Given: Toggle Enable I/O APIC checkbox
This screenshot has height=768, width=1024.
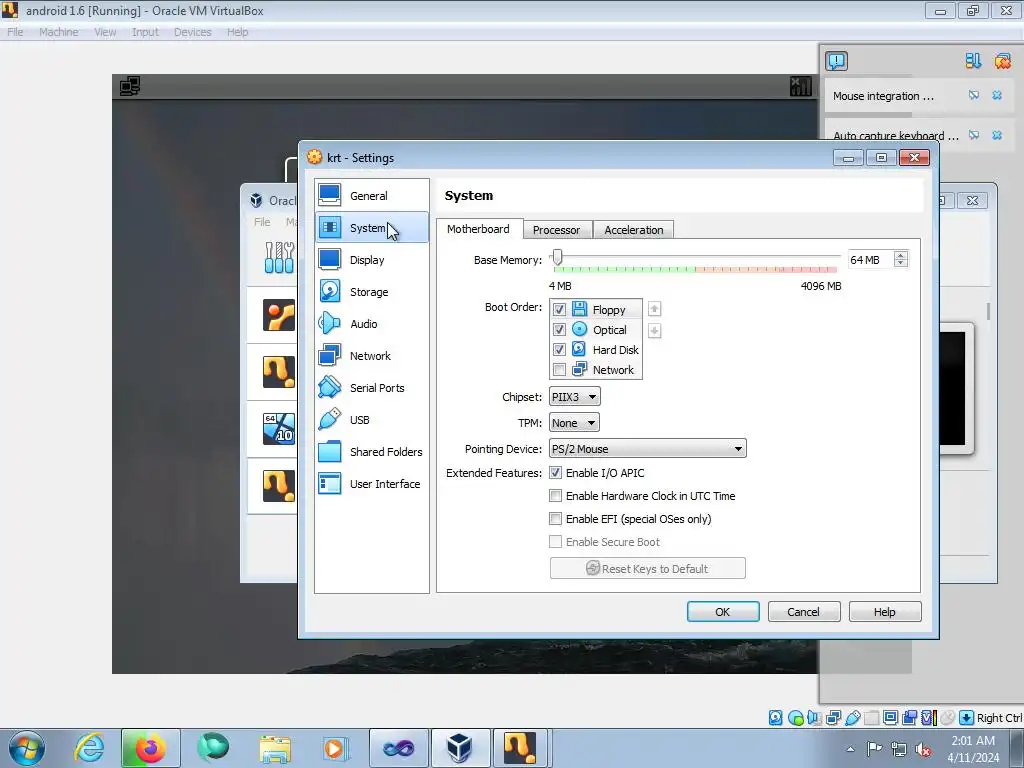Looking at the screenshot, I should tap(555, 473).
